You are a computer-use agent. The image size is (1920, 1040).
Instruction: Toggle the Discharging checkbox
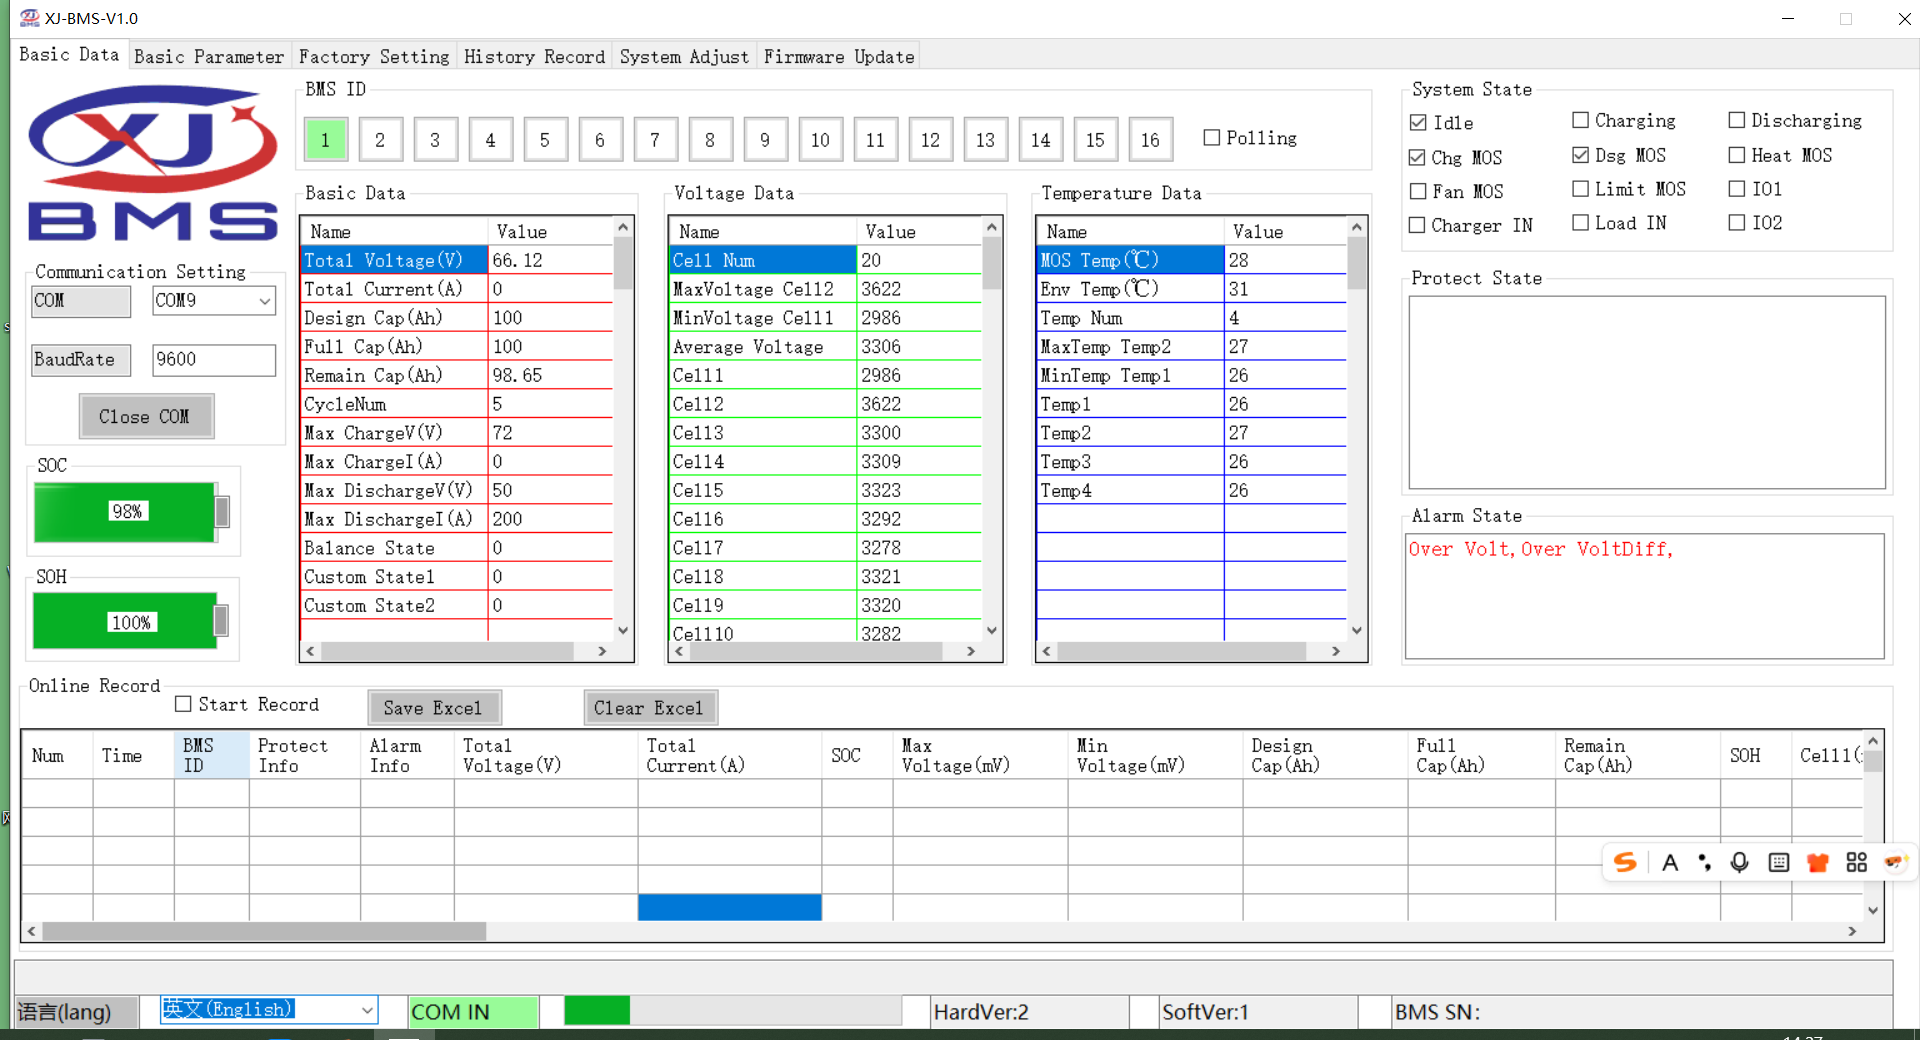(x=1737, y=120)
